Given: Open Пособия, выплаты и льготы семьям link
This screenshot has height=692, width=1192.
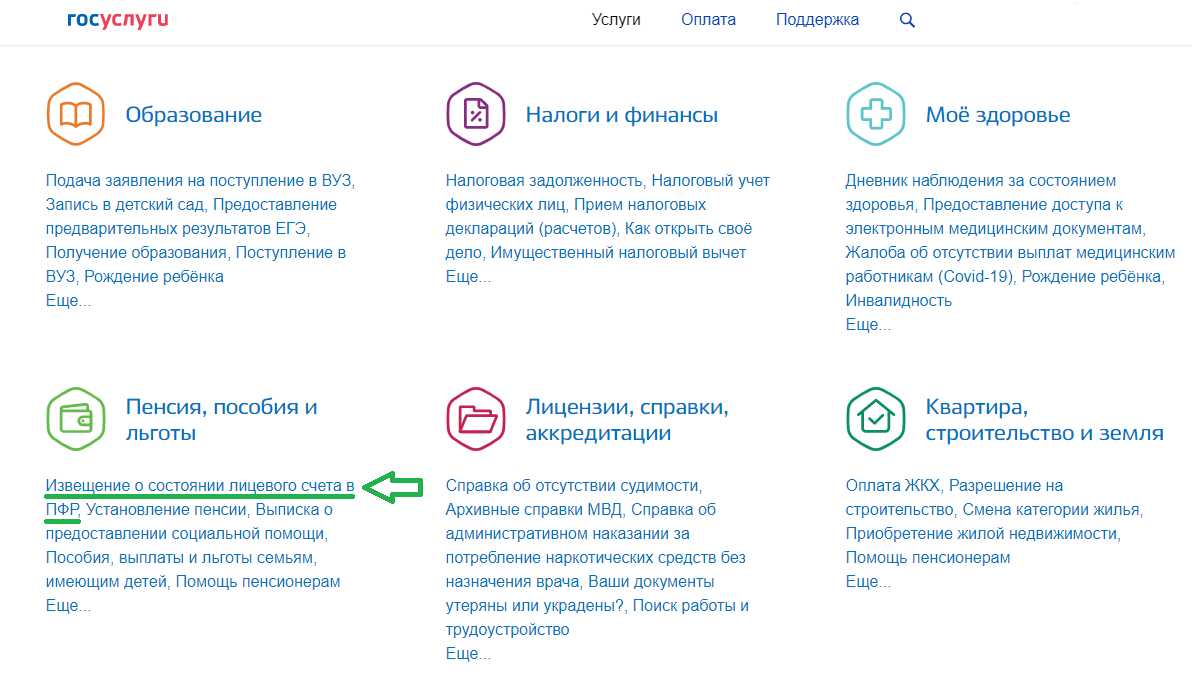Looking at the screenshot, I should 179,557.
